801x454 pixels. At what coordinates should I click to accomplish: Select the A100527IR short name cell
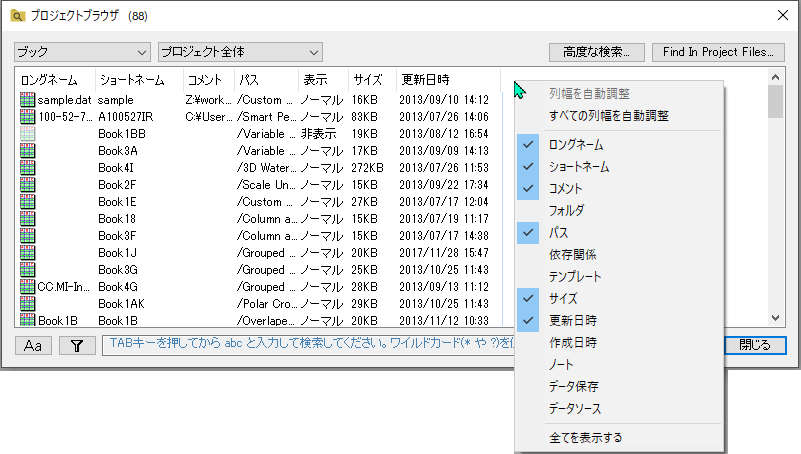point(125,116)
